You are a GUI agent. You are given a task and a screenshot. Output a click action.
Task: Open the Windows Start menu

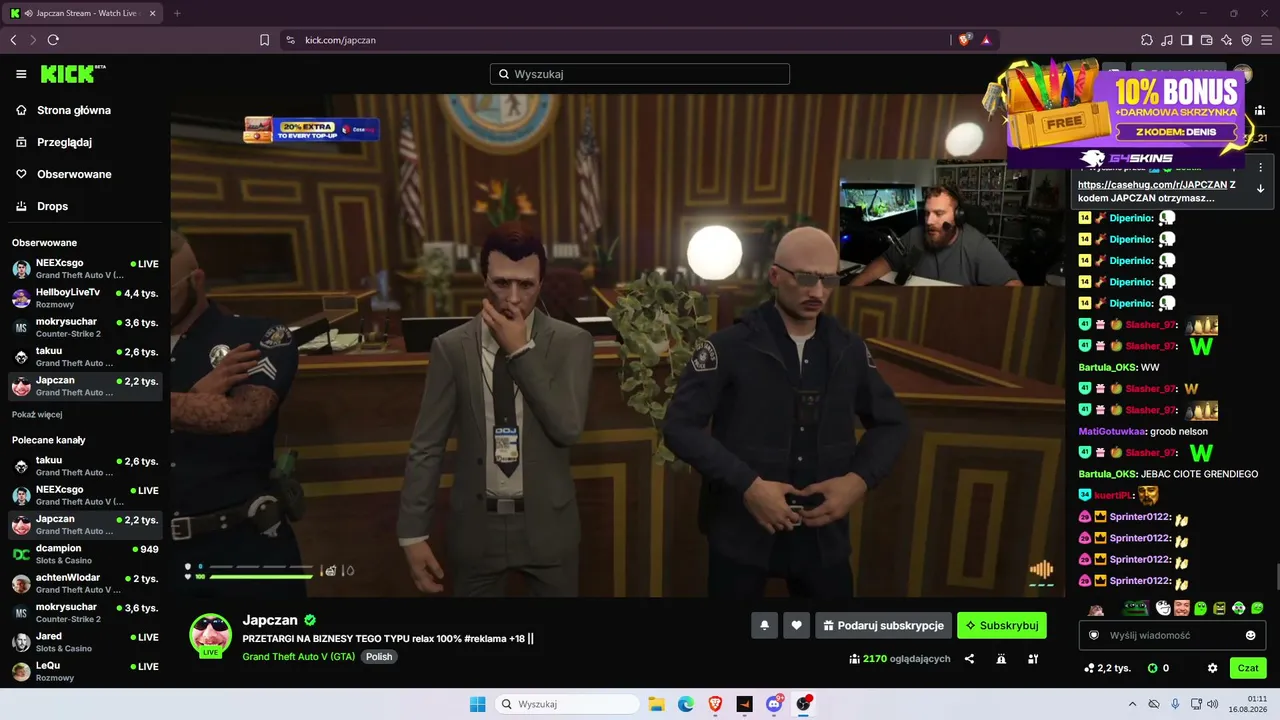point(478,704)
